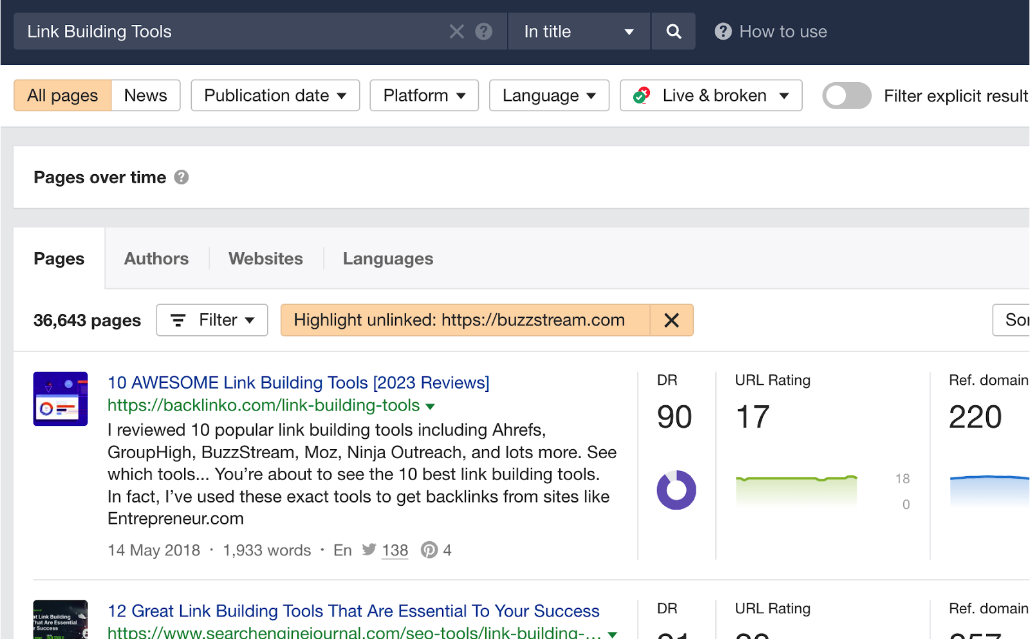Expand the Live & broken dropdown
The height and width of the screenshot is (639, 1031).
point(710,95)
